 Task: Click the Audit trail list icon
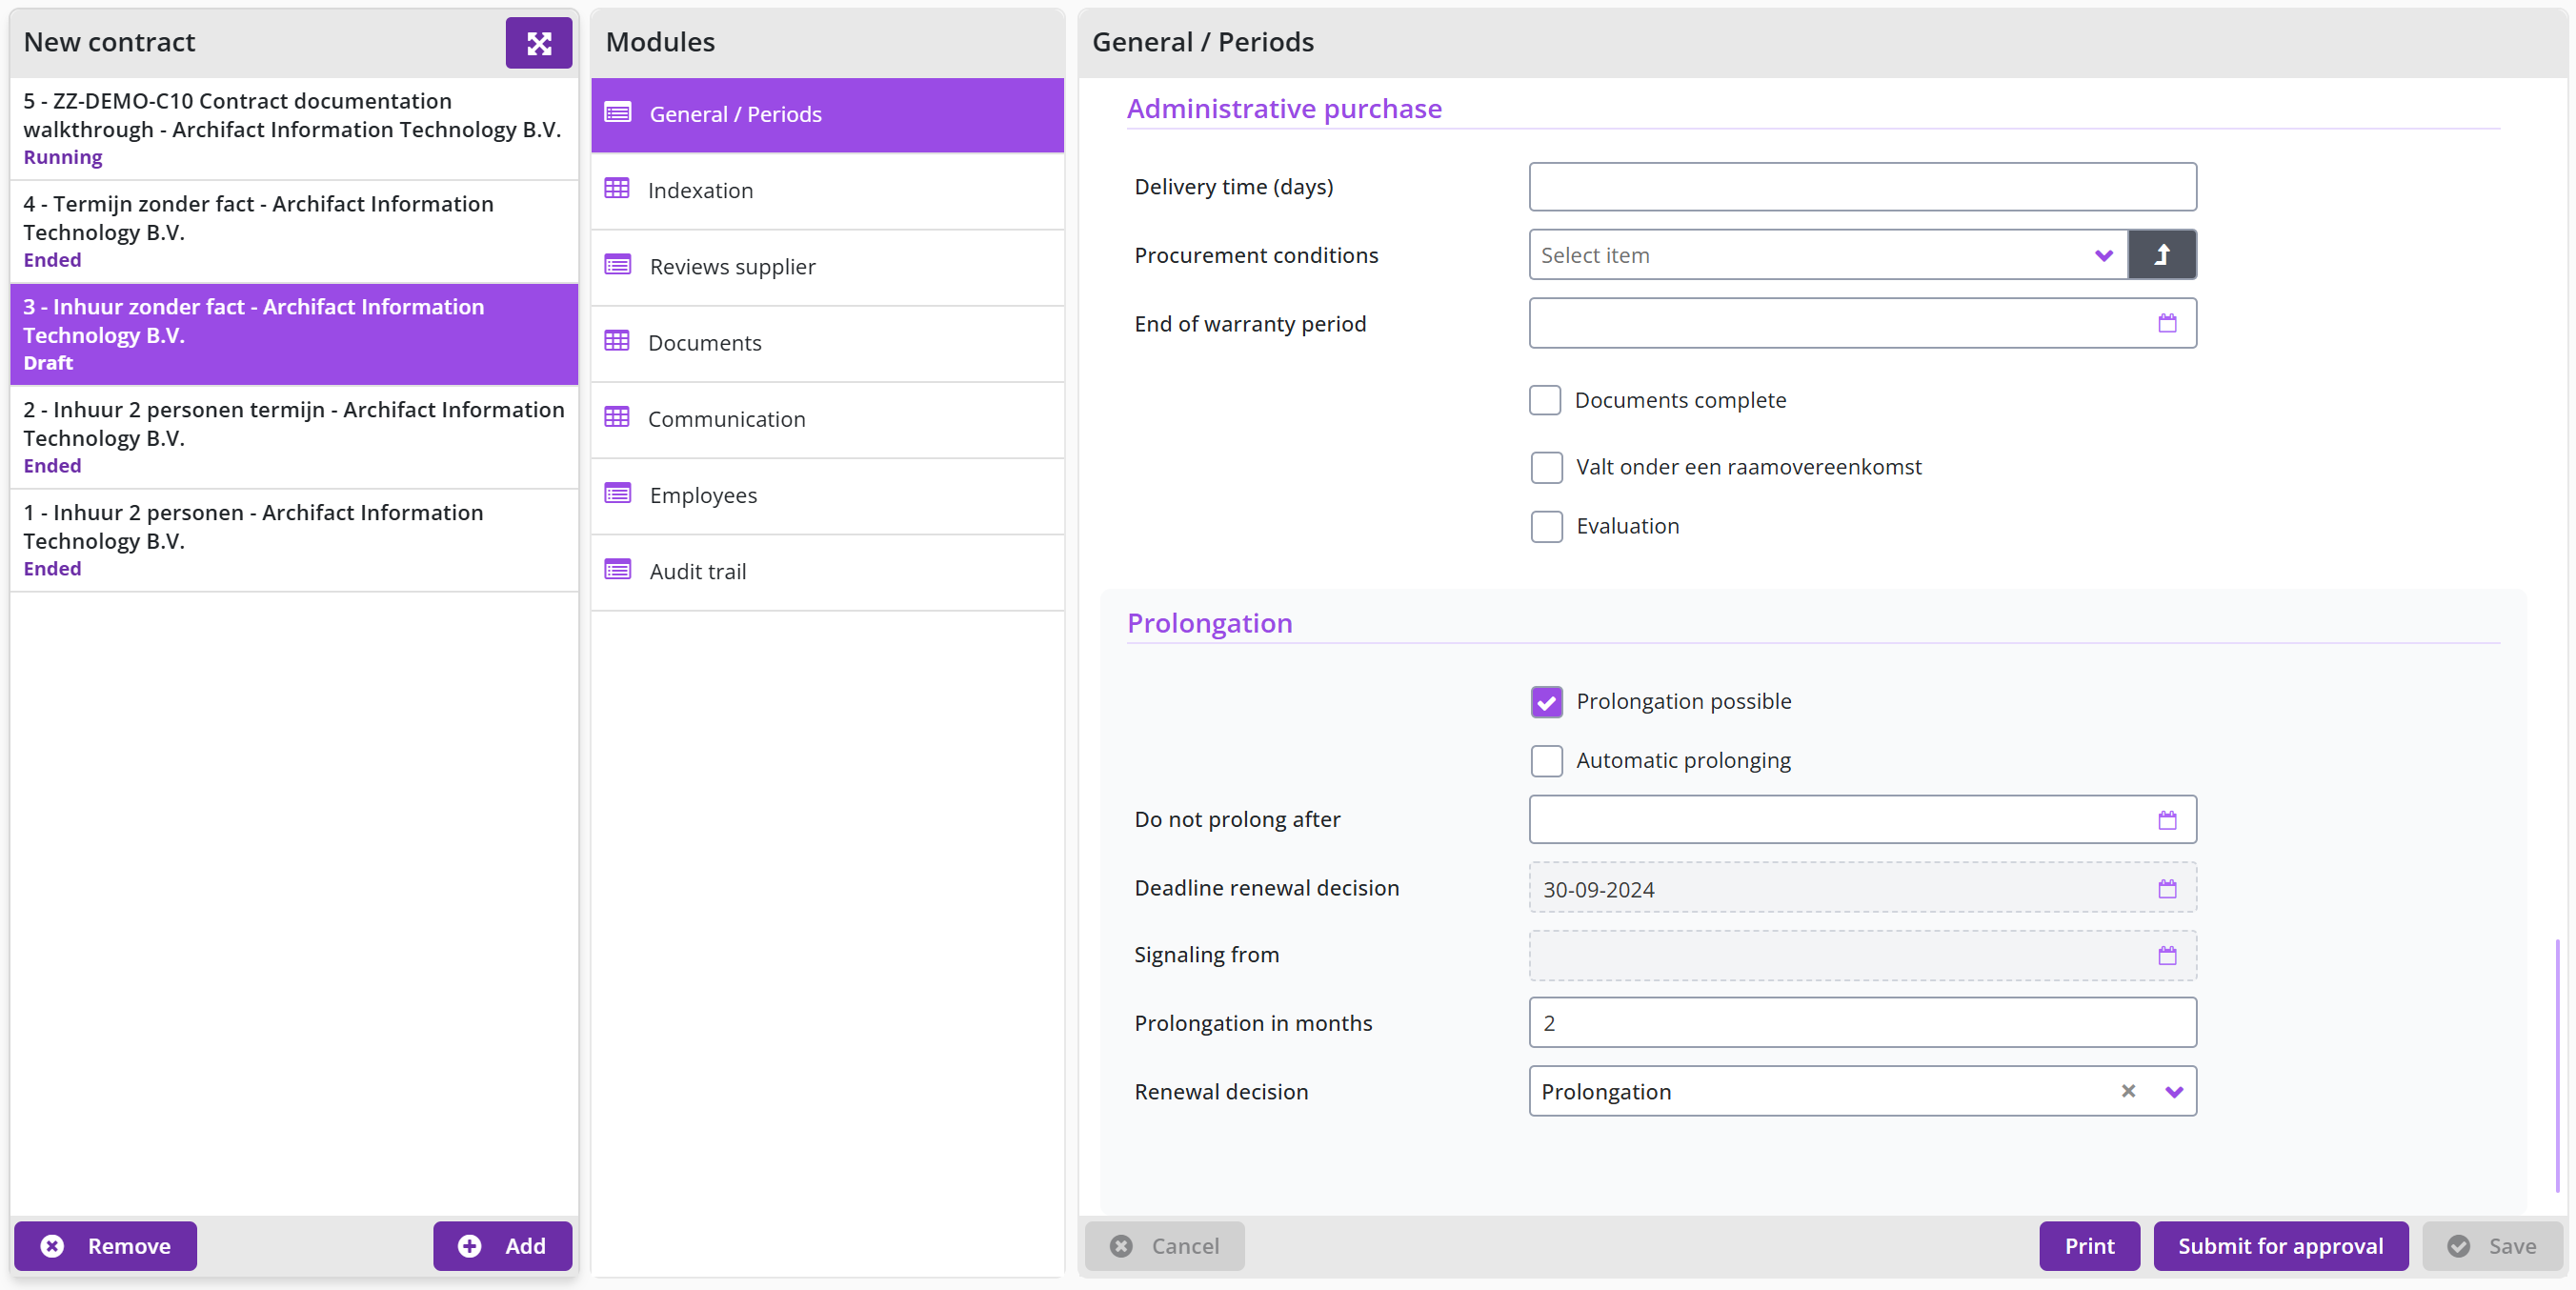point(618,570)
